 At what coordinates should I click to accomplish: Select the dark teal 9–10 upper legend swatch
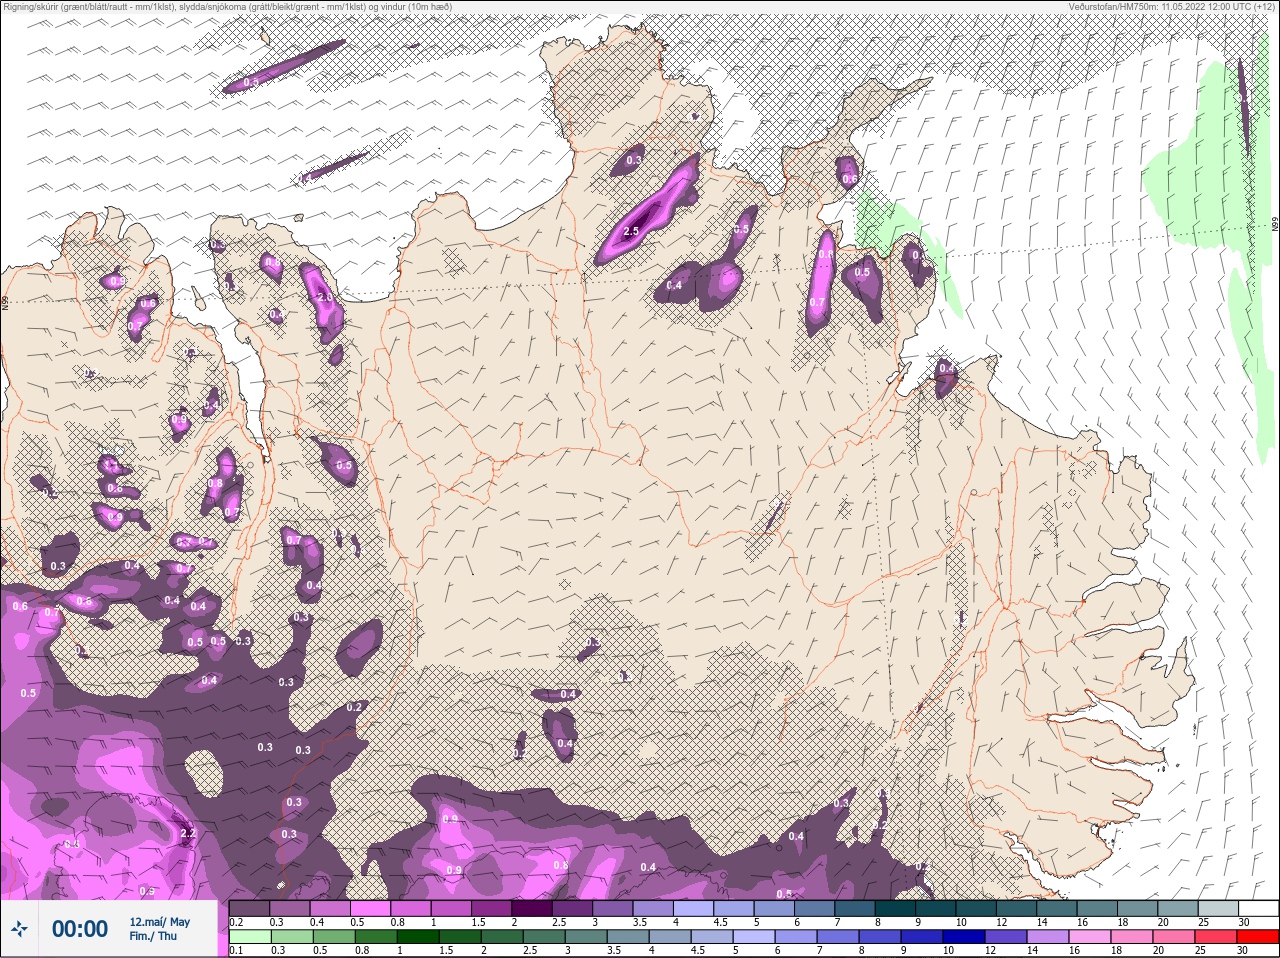click(x=937, y=908)
